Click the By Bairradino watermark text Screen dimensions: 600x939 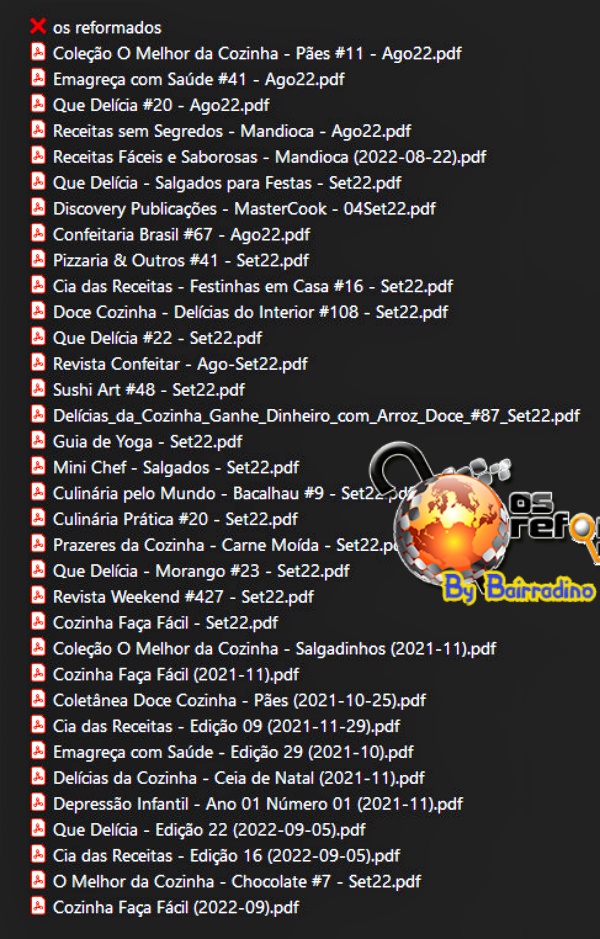coord(519,587)
